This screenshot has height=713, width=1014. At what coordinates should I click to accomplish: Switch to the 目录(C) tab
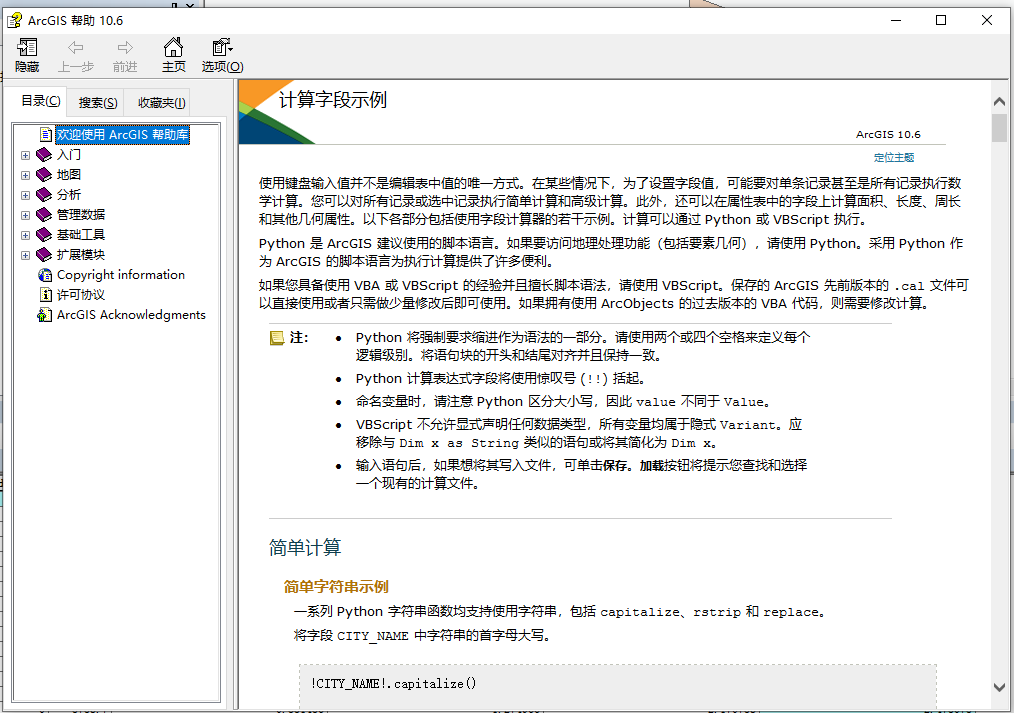[x=40, y=101]
